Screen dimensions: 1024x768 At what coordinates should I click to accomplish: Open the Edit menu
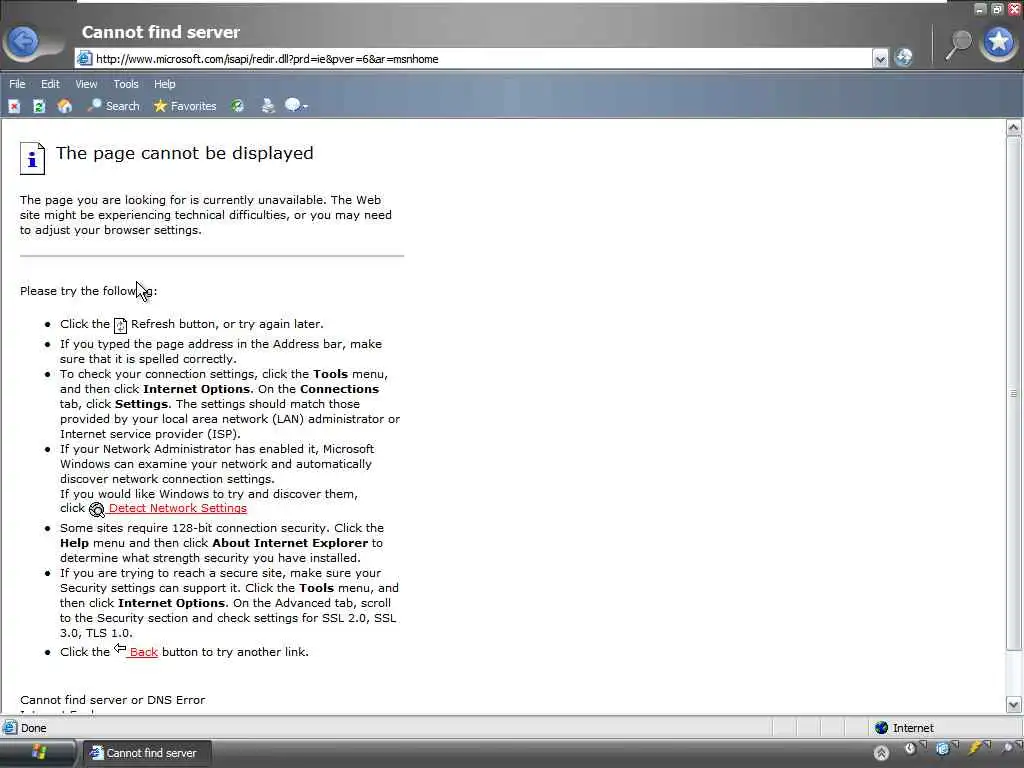pyautogui.click(x=50, y=84)
